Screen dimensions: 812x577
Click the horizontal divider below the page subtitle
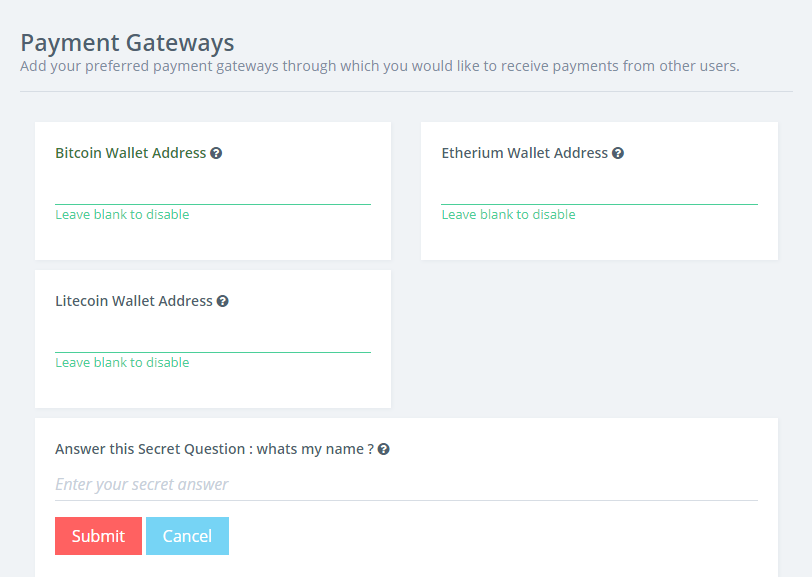(407, 92)
